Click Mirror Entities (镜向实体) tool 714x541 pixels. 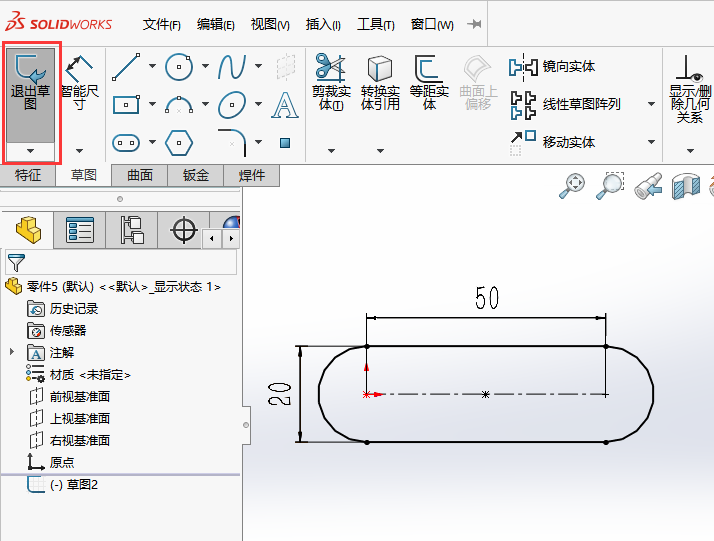[552, 67]
